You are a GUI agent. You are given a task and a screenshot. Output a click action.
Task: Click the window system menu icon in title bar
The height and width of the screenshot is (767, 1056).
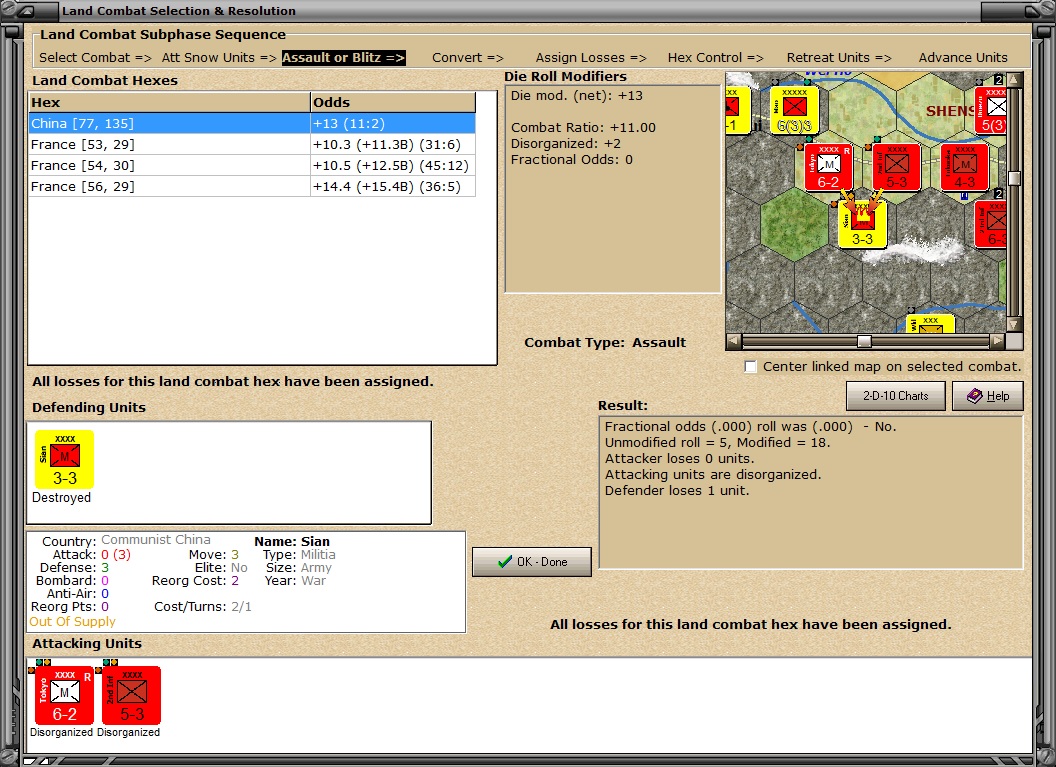(28, 11)
